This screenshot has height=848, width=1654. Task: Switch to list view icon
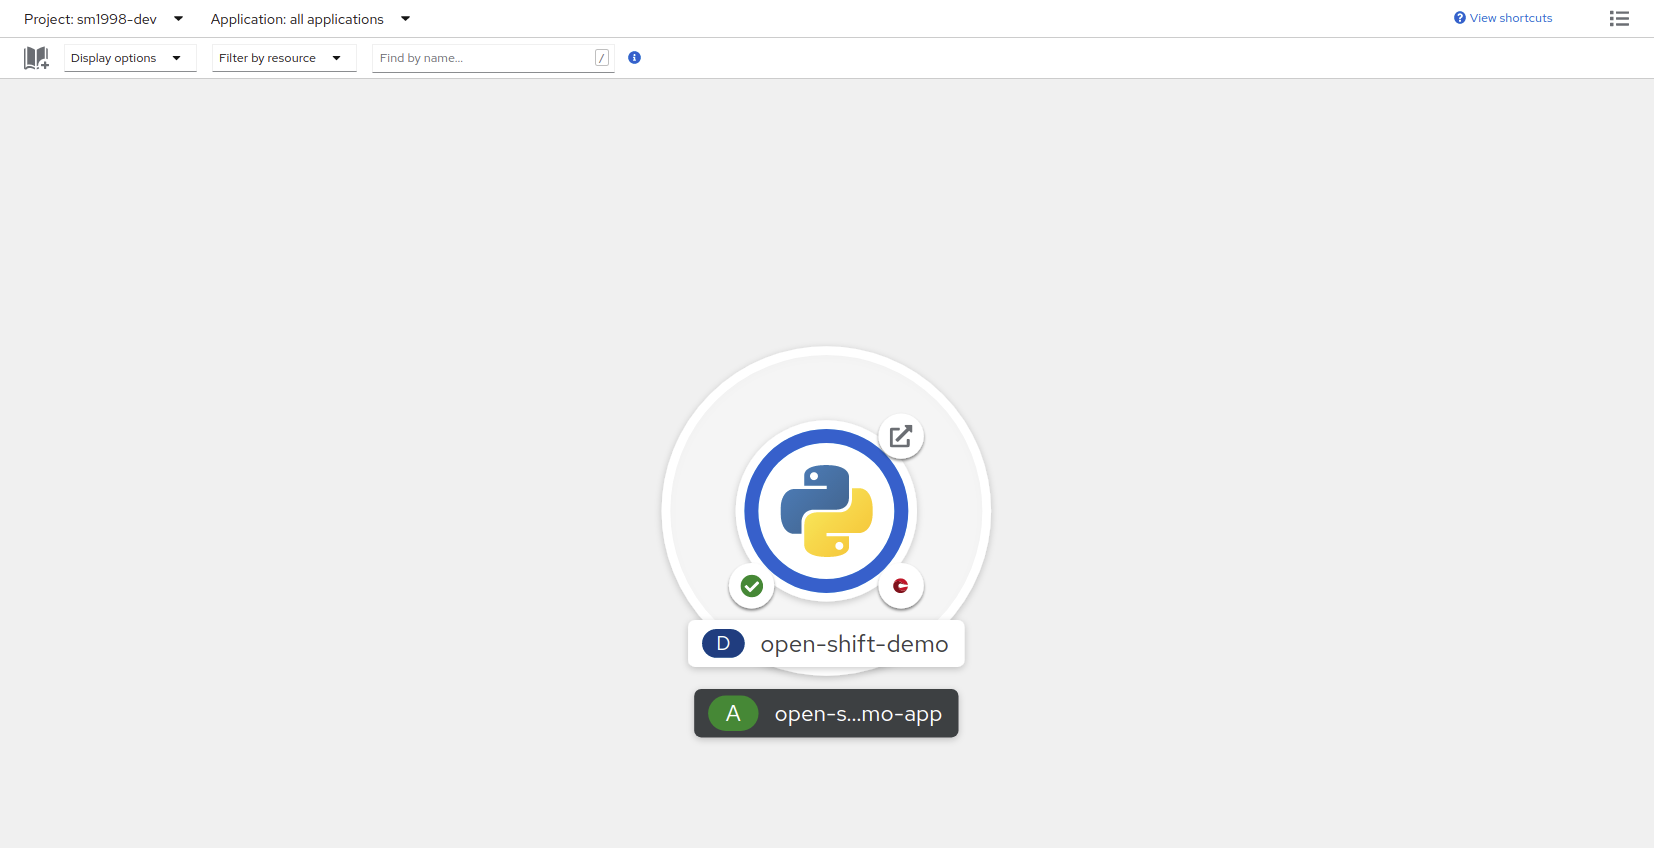click(x=1619, y=19)
